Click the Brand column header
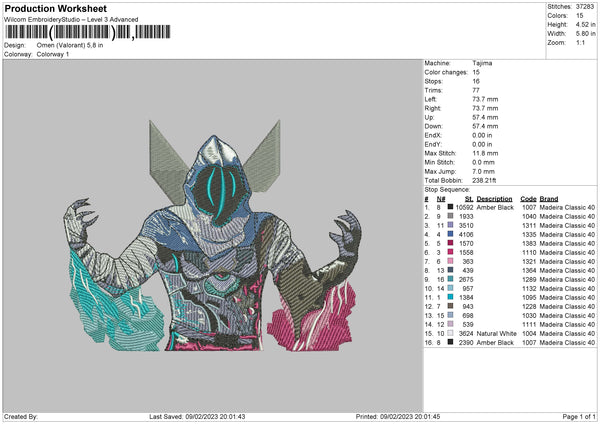This screenshot has height=424, width=600. tap(549, 198)
